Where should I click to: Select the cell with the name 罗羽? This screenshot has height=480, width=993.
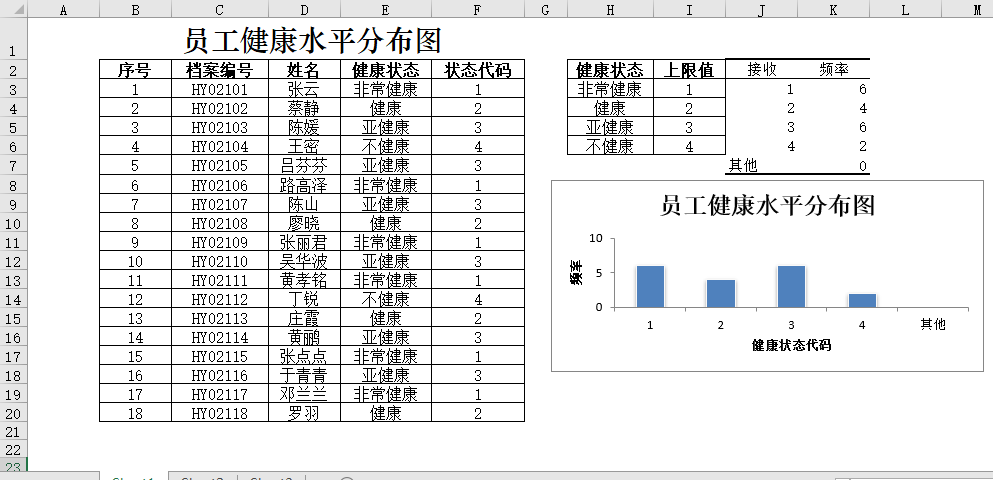click(304, 413)
